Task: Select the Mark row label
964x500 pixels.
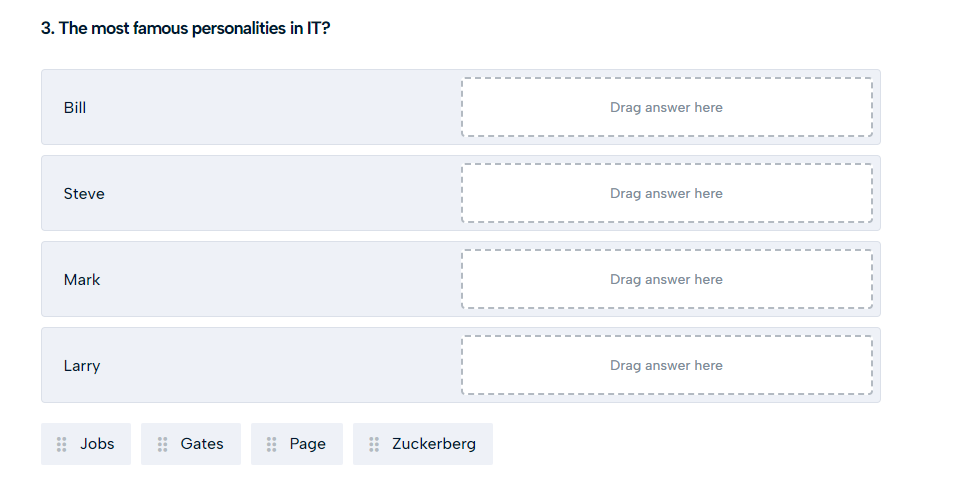Action: point(82,279)
